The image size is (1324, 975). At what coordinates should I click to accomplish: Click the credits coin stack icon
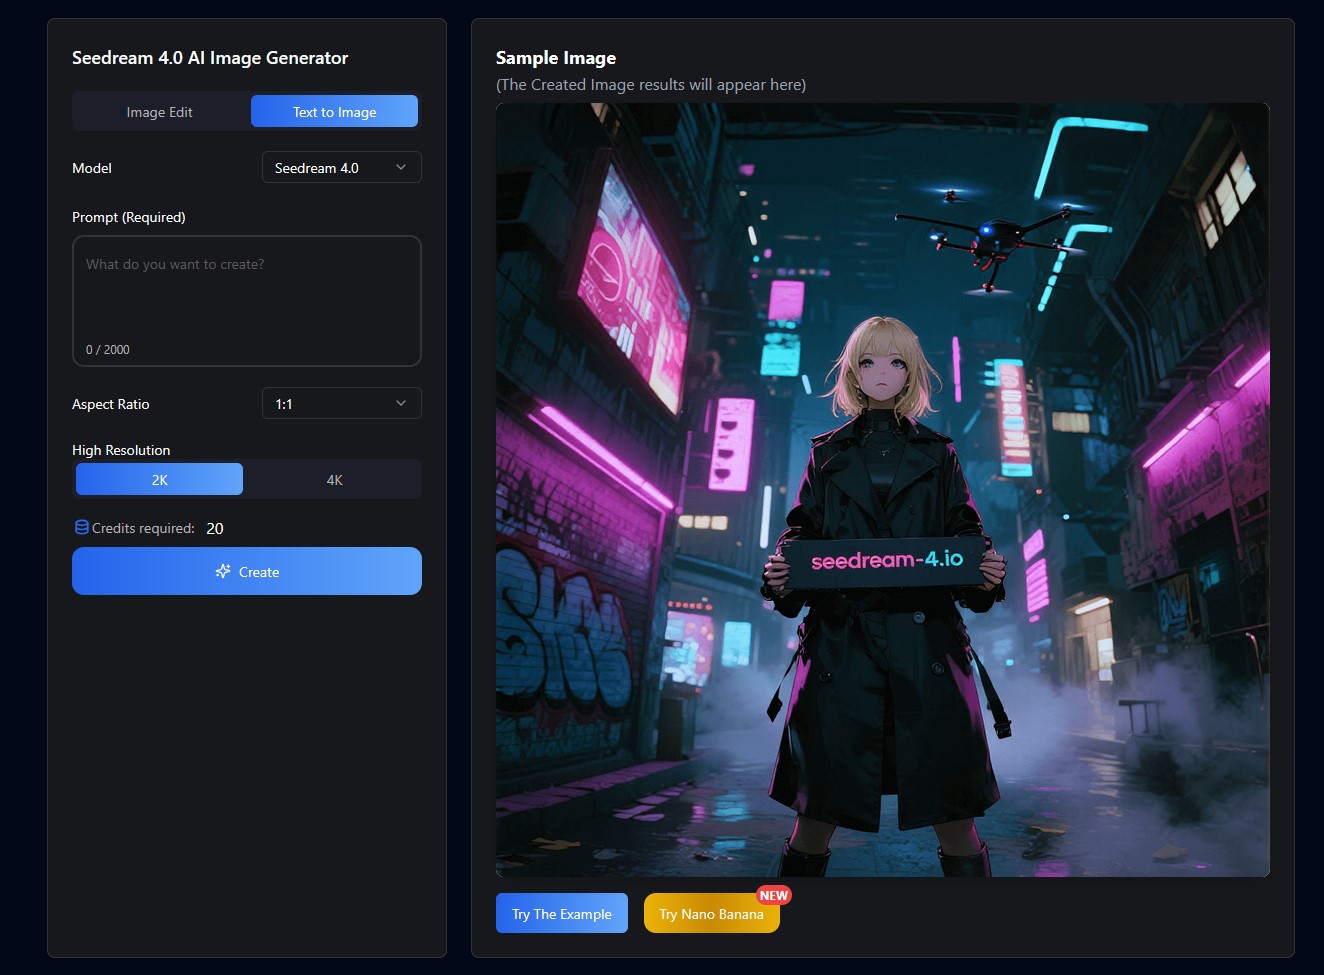tap(82, 527)
